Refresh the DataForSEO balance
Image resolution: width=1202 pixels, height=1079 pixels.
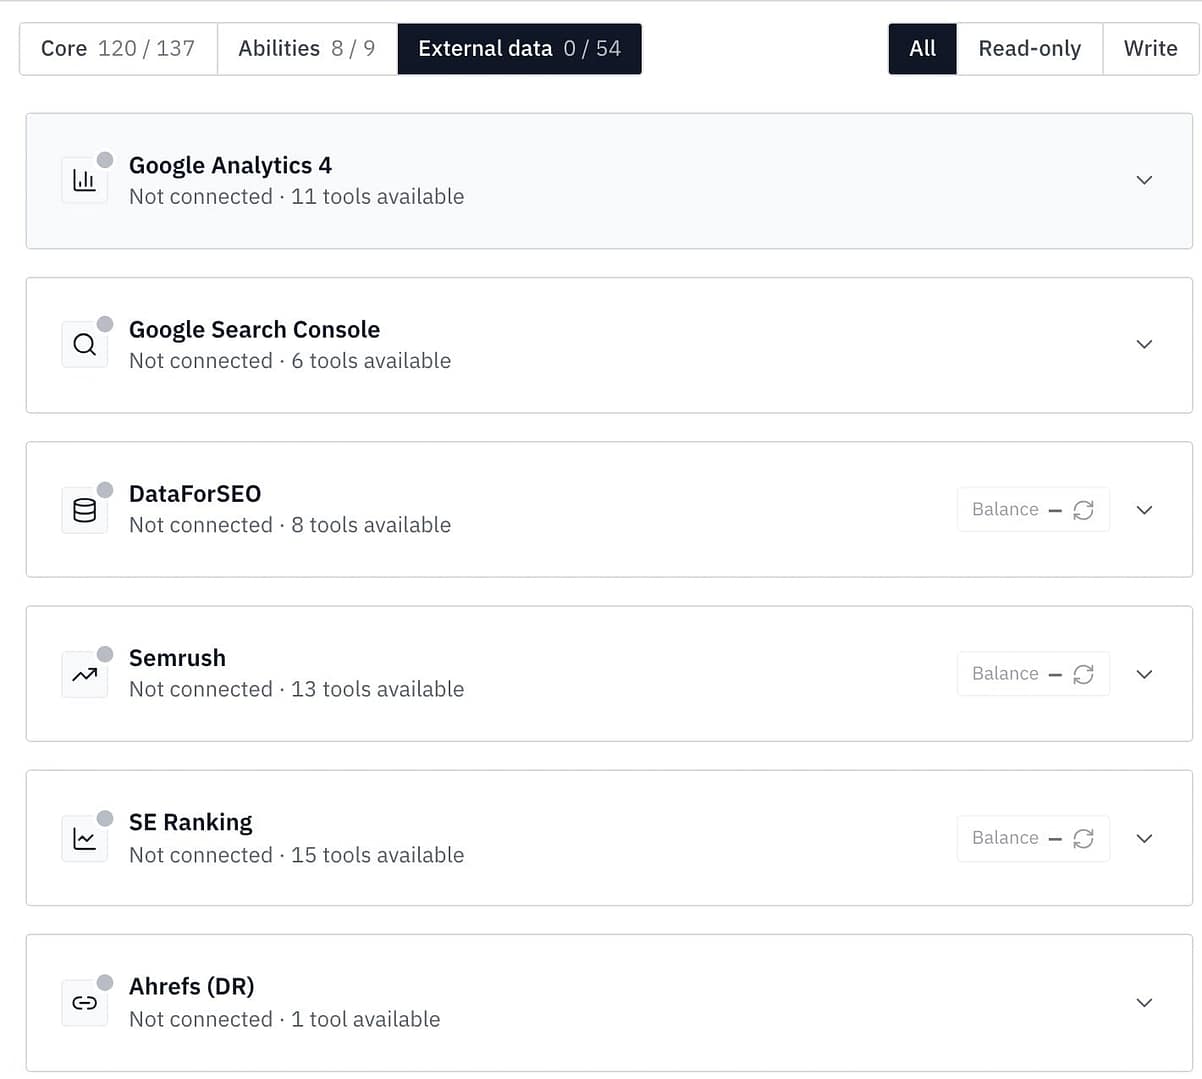pyautogui.click(x=1083, y=510)
